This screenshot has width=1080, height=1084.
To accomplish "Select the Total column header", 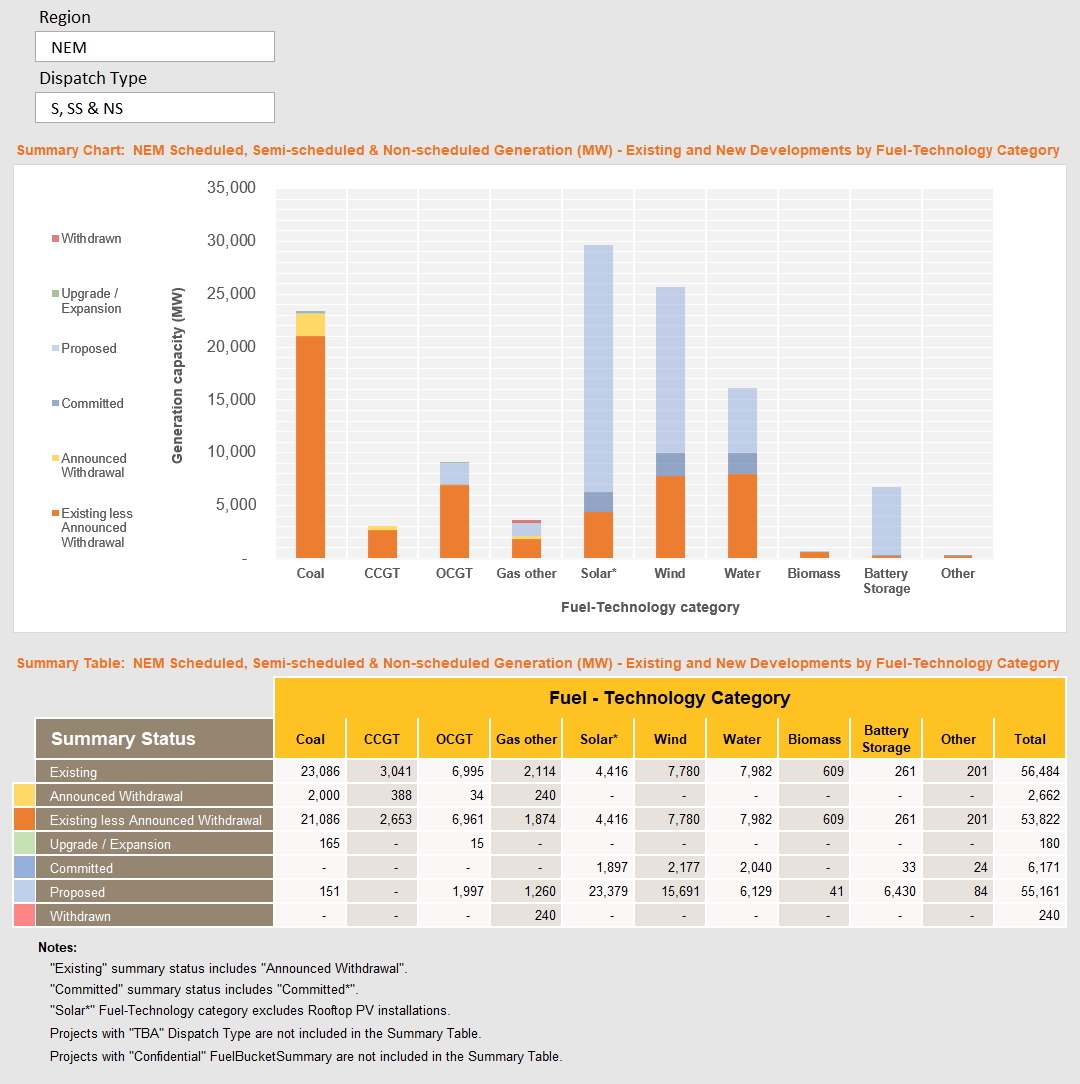I will pyautogui.click(x=1029, y=738).
